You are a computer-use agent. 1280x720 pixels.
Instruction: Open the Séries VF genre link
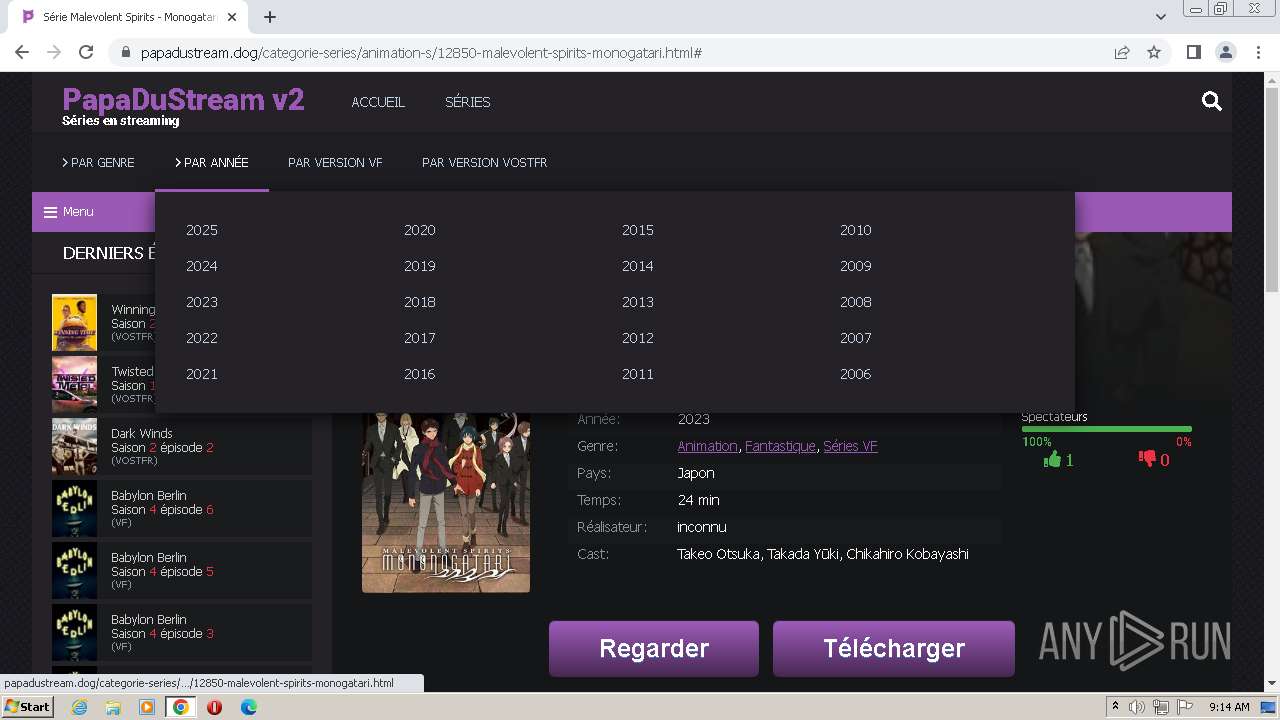click(850, 446)
